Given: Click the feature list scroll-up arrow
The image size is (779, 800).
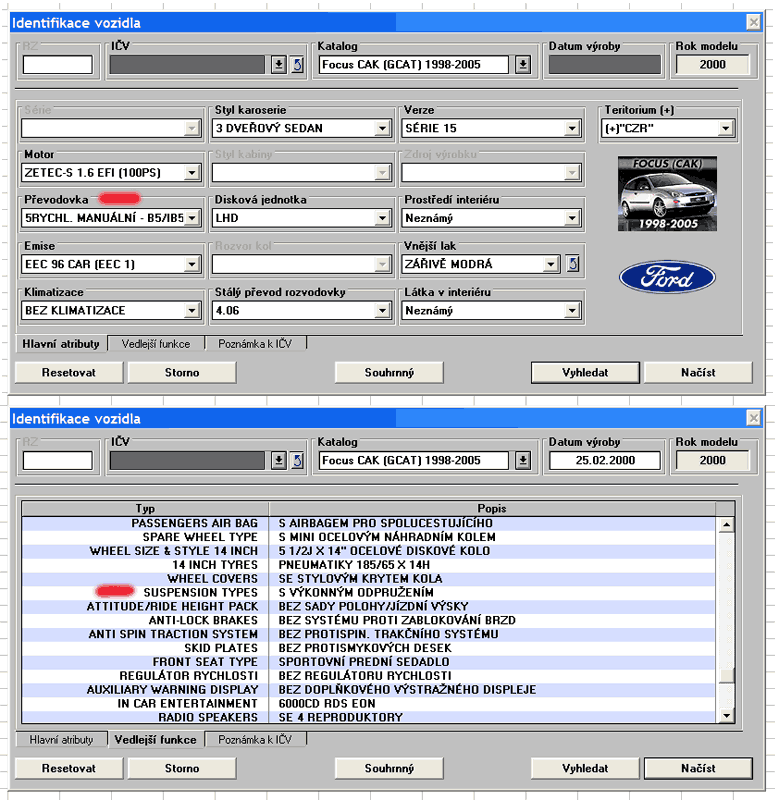Looking at the screenshot, I should [727, 523].
